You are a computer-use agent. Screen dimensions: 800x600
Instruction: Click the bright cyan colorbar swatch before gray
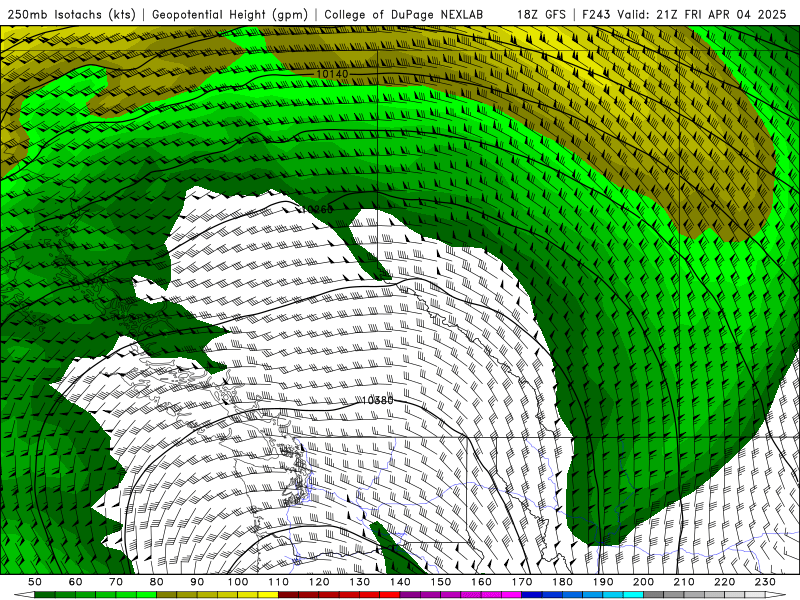click(633, 595)
